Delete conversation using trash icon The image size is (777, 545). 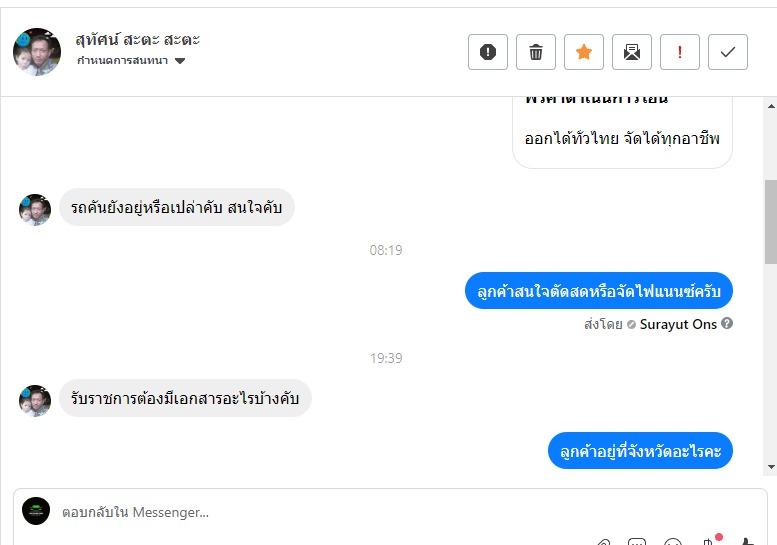pos(536,52)
